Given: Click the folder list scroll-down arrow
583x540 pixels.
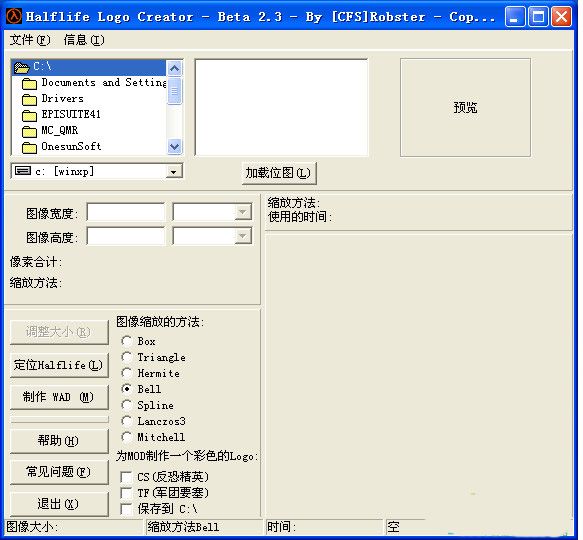Looking at the screenshot, I should pyautogui.click(x=174, y=147).
